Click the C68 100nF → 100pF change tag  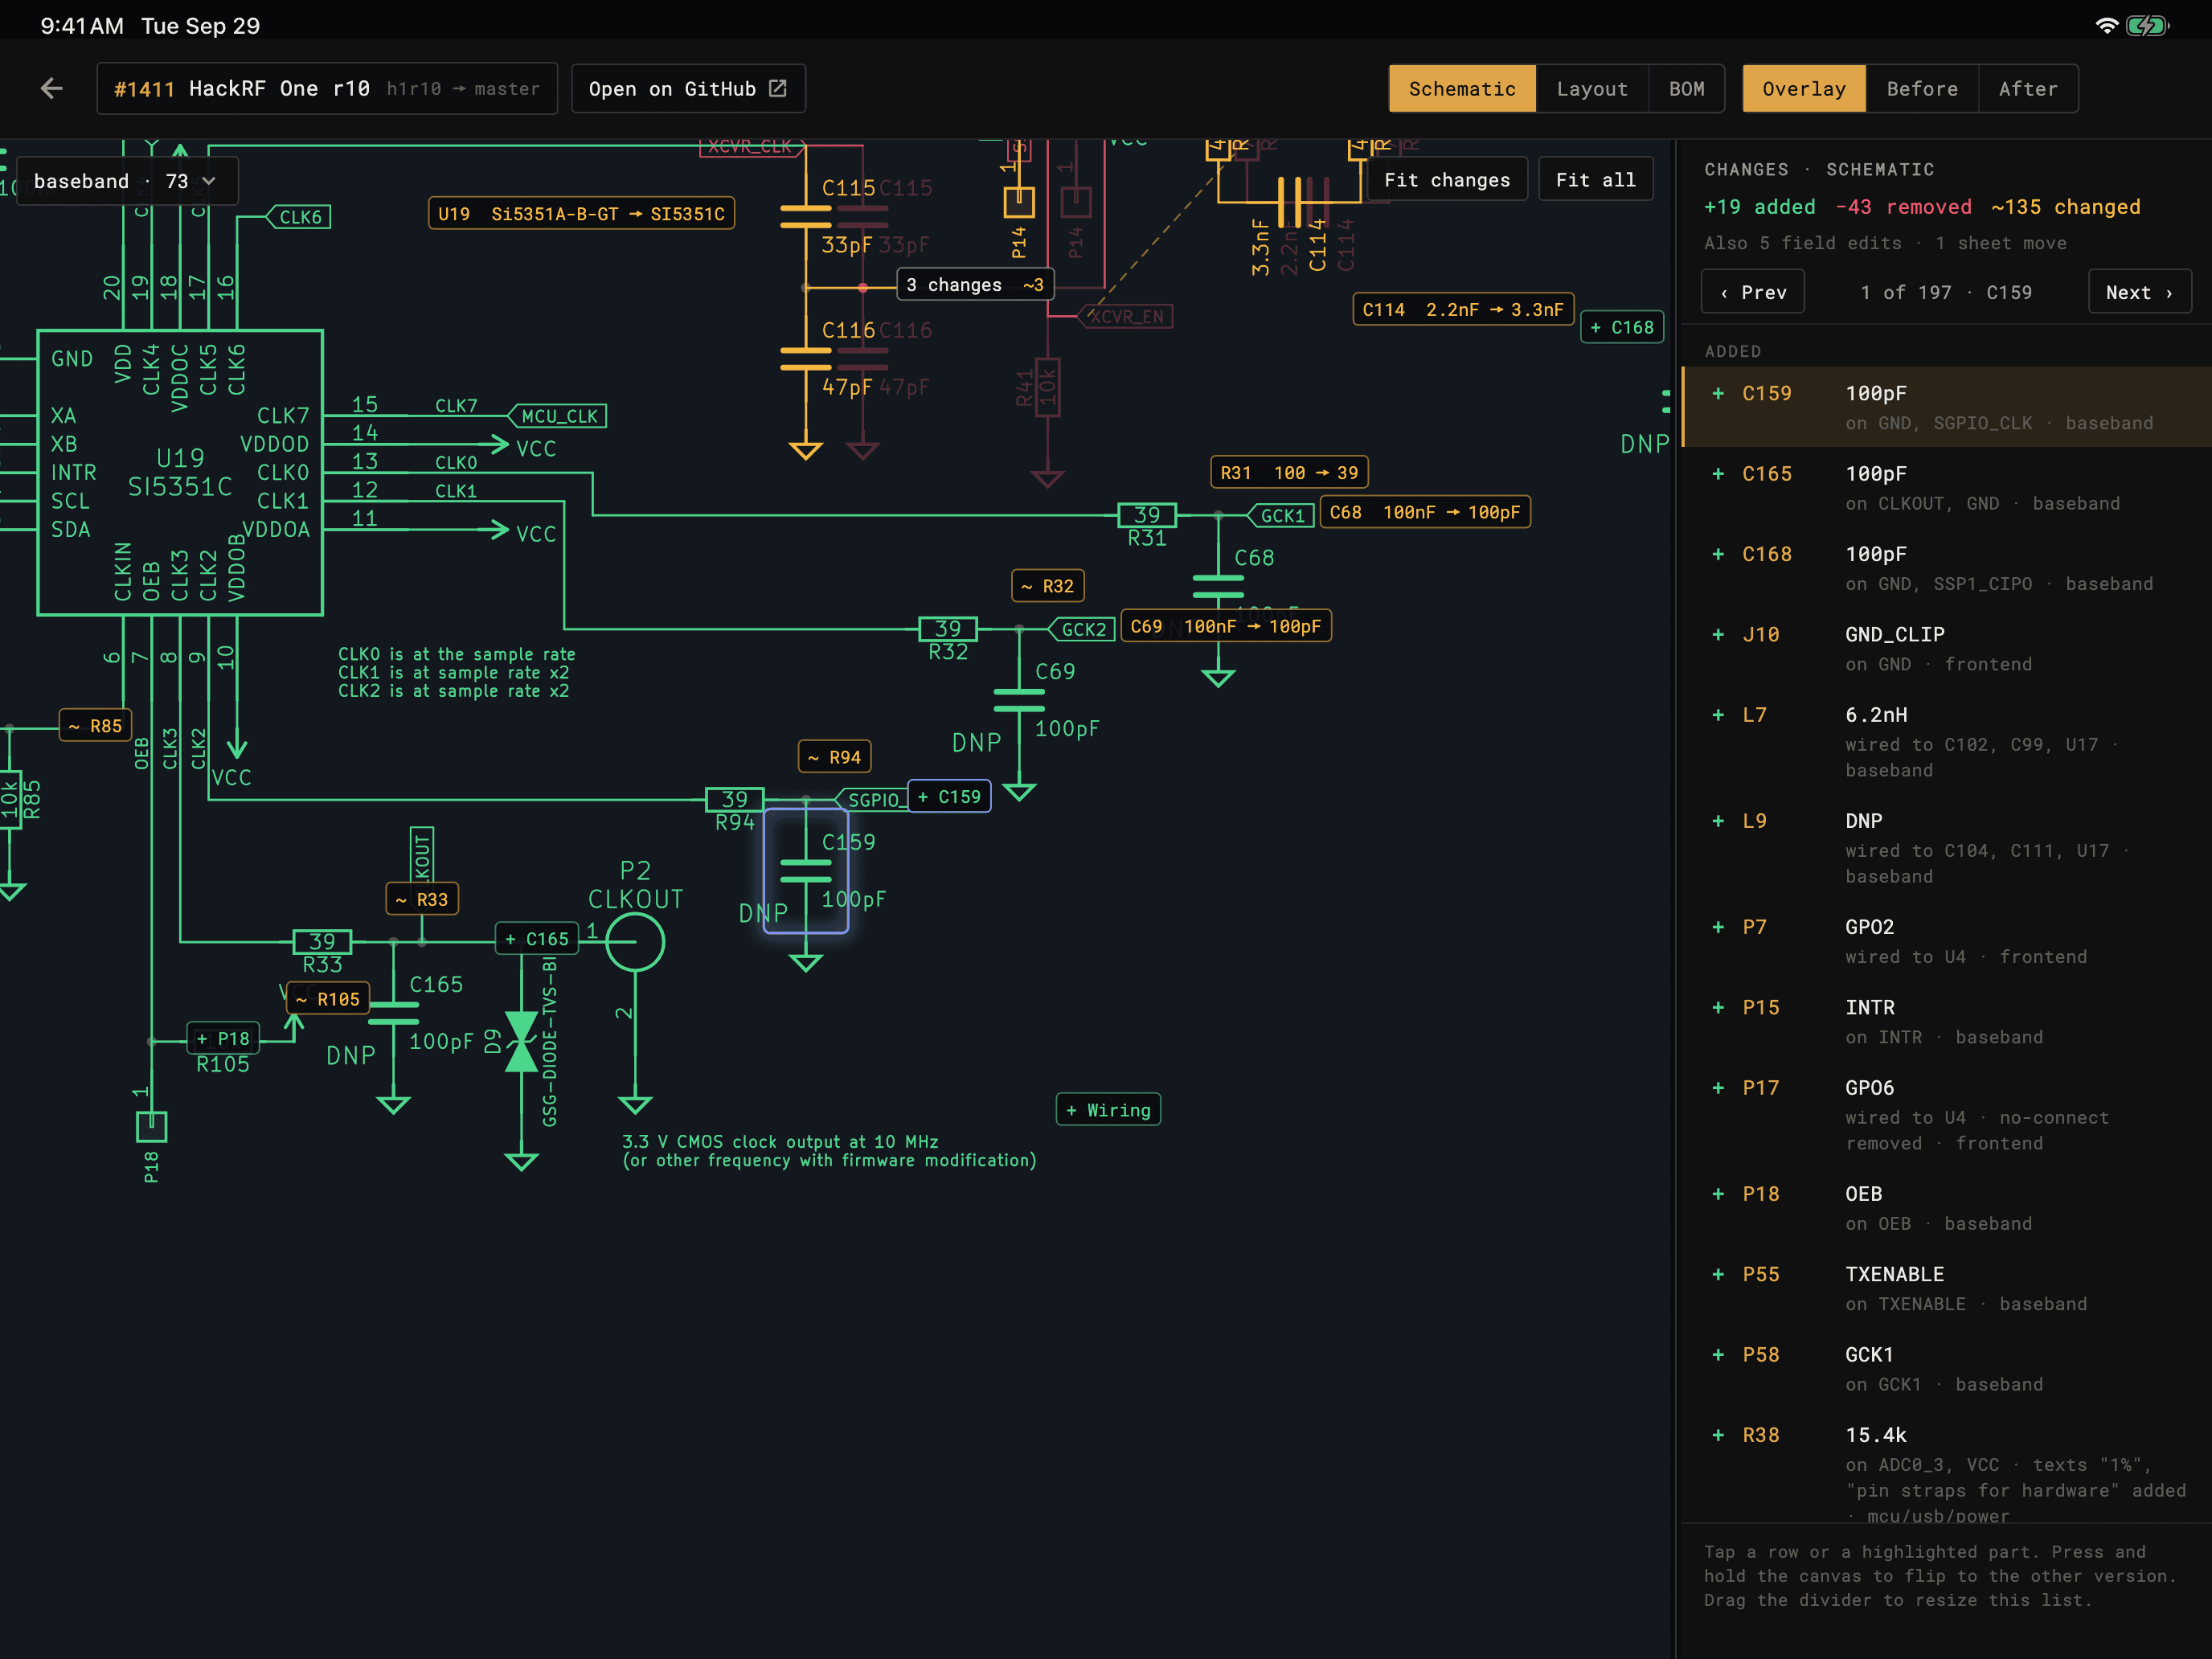tap(1425, 512)
